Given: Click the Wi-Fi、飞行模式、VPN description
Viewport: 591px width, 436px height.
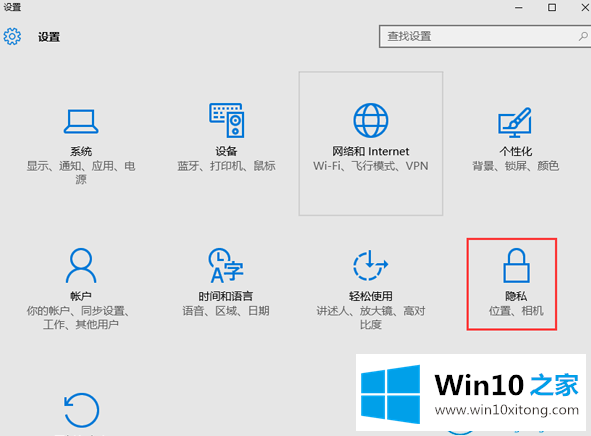Looking at the screenshot, I should coord(371,166).
